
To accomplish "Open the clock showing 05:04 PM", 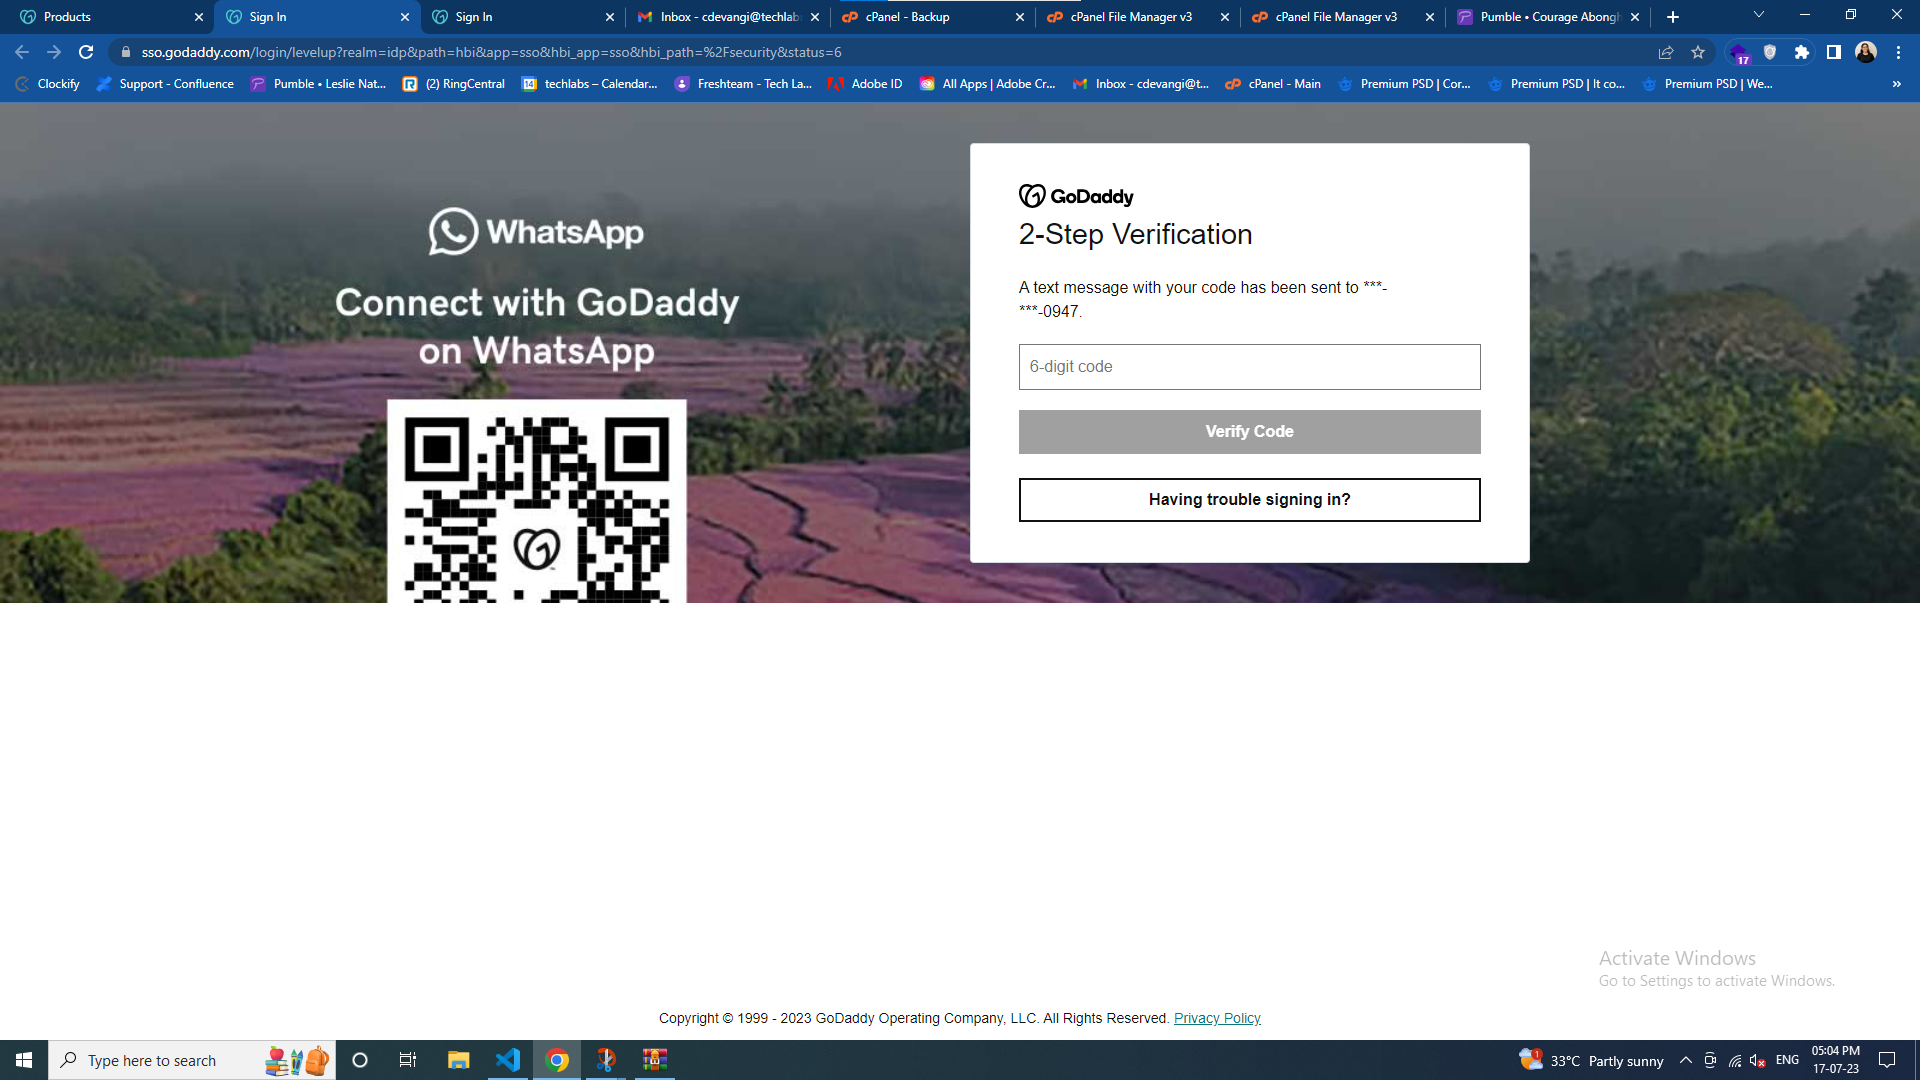I will coord(1836,1060).
